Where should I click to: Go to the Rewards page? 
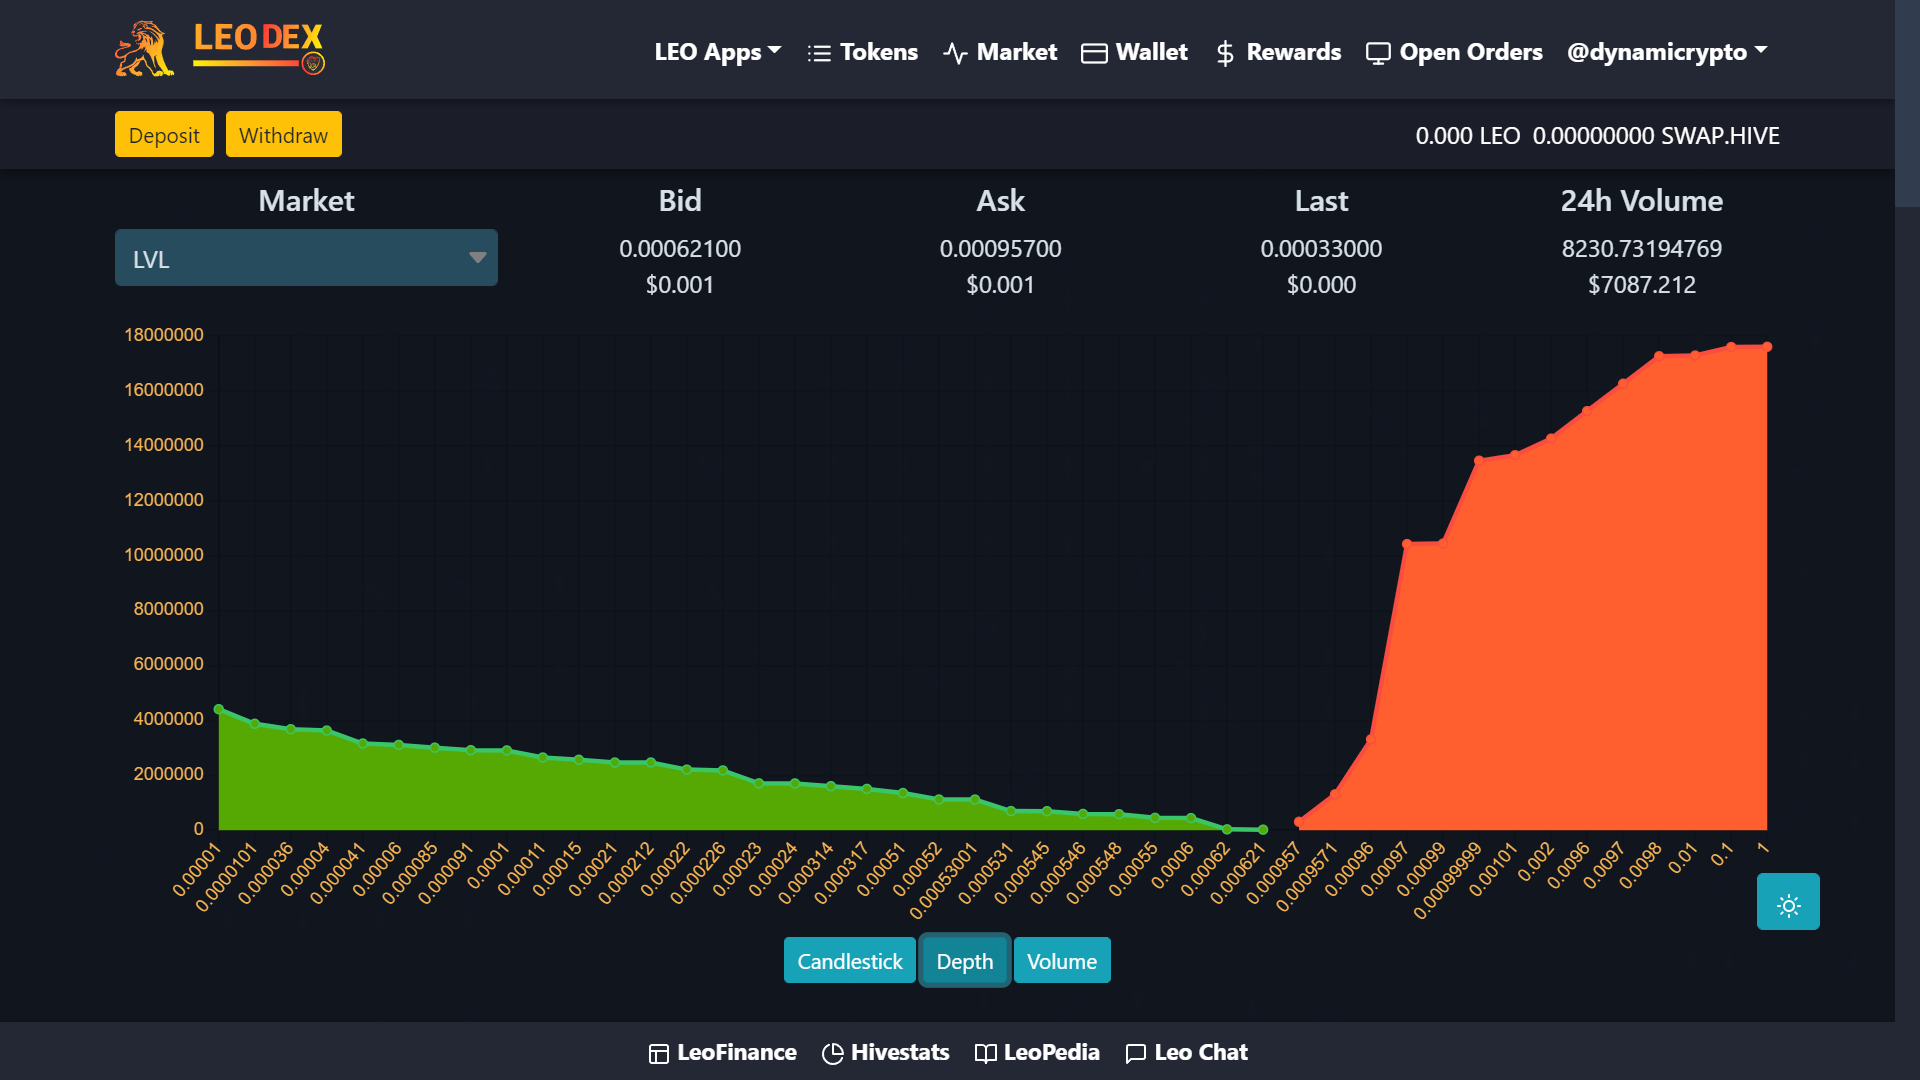1277,52
